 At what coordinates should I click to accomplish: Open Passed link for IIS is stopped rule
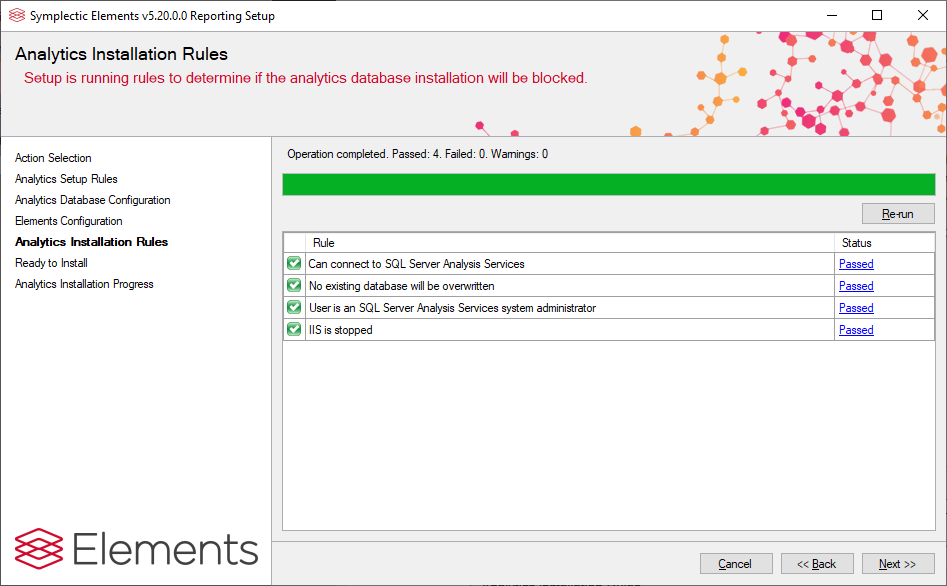coord(856,330)
